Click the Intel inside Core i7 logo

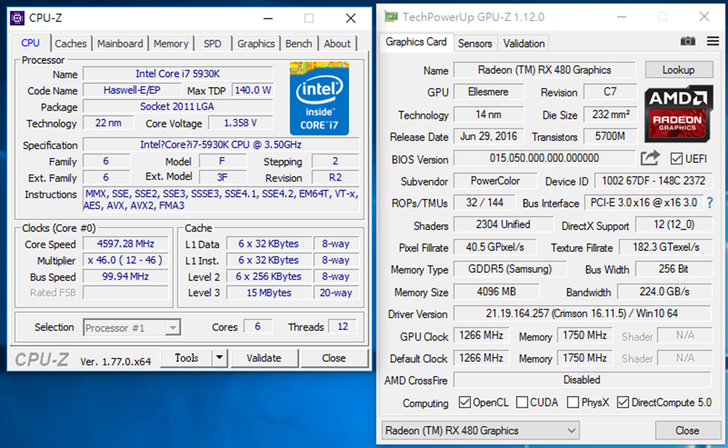click(x=319, y=98)
